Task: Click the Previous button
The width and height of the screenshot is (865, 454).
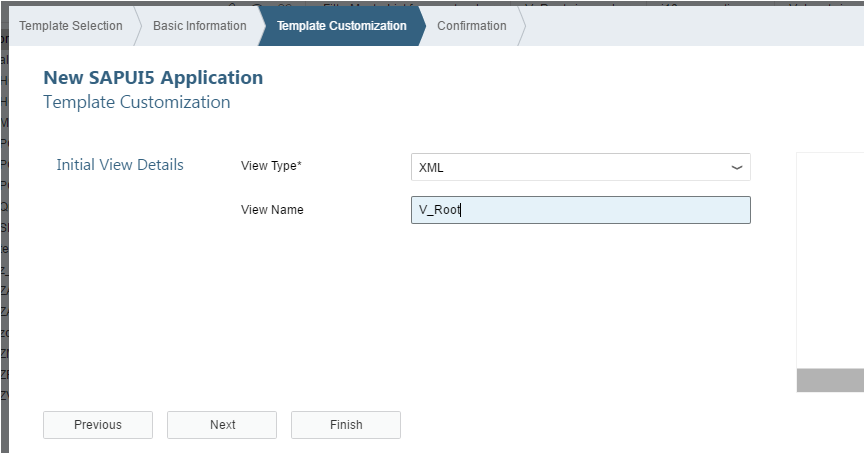Action: point(98,425)
